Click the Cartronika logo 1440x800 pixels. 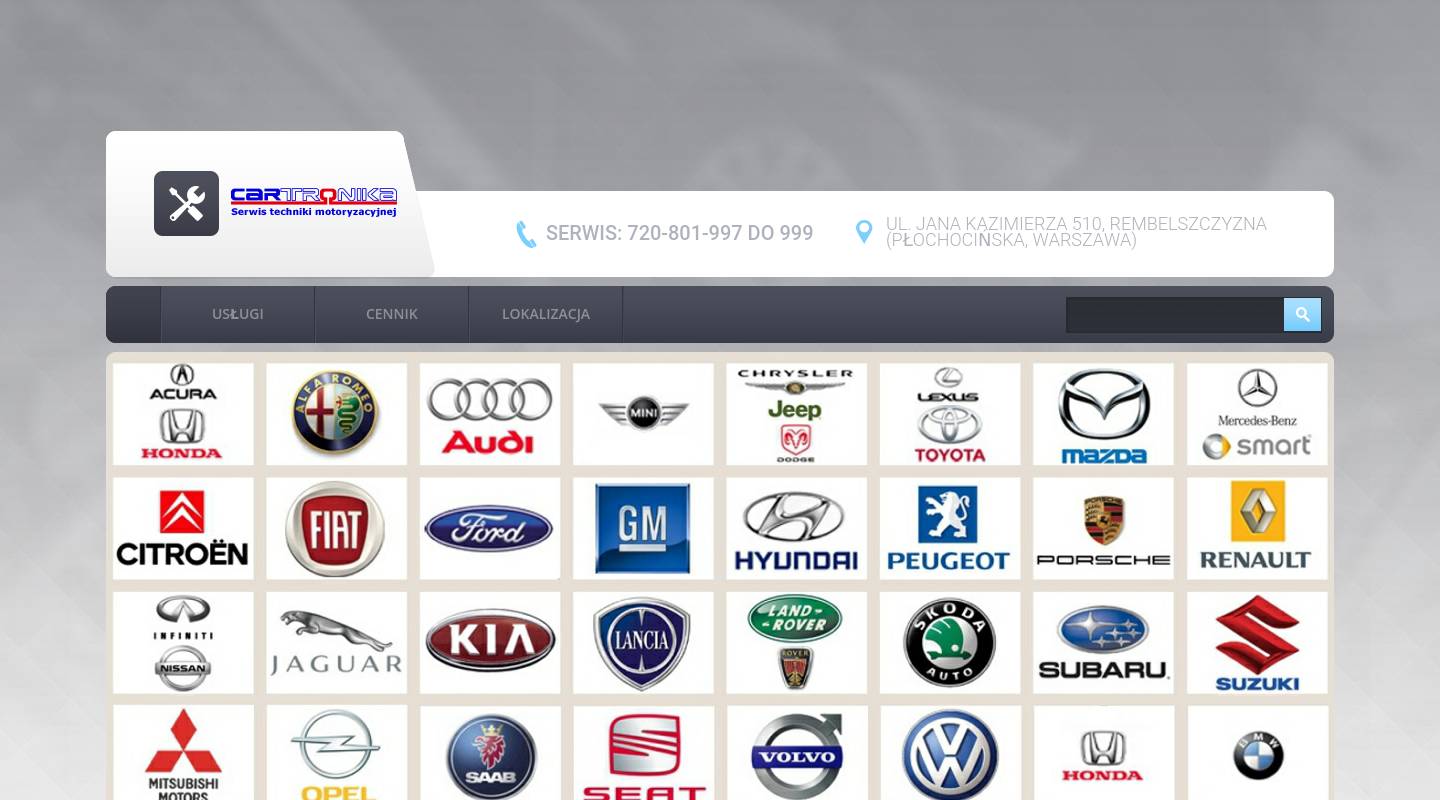pos(314,202)
